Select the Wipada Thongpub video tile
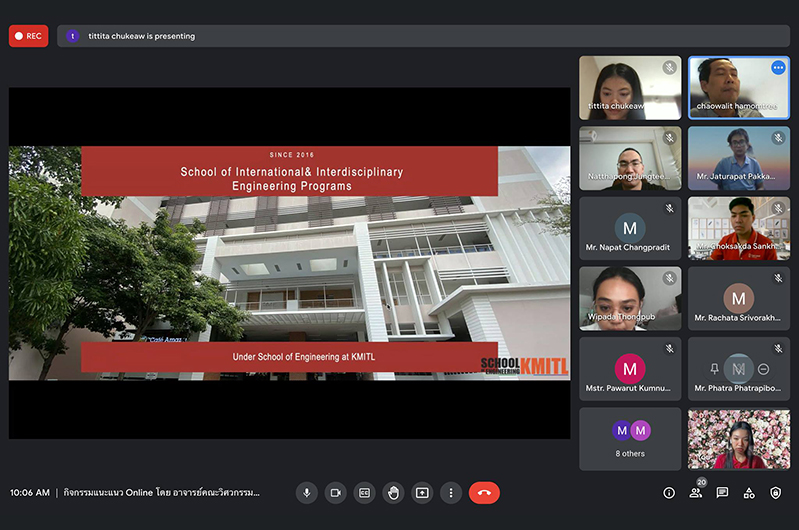This screenshot has width=799, height=530. tap(630, 299)
